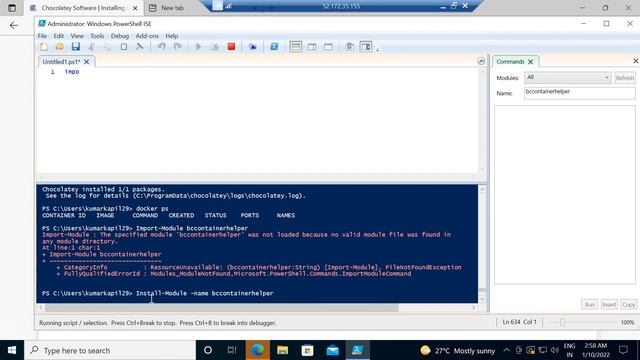
Task: Click the 'Type here to search' taskbar box
Action: pyautogui.click(x=110, y=350)
